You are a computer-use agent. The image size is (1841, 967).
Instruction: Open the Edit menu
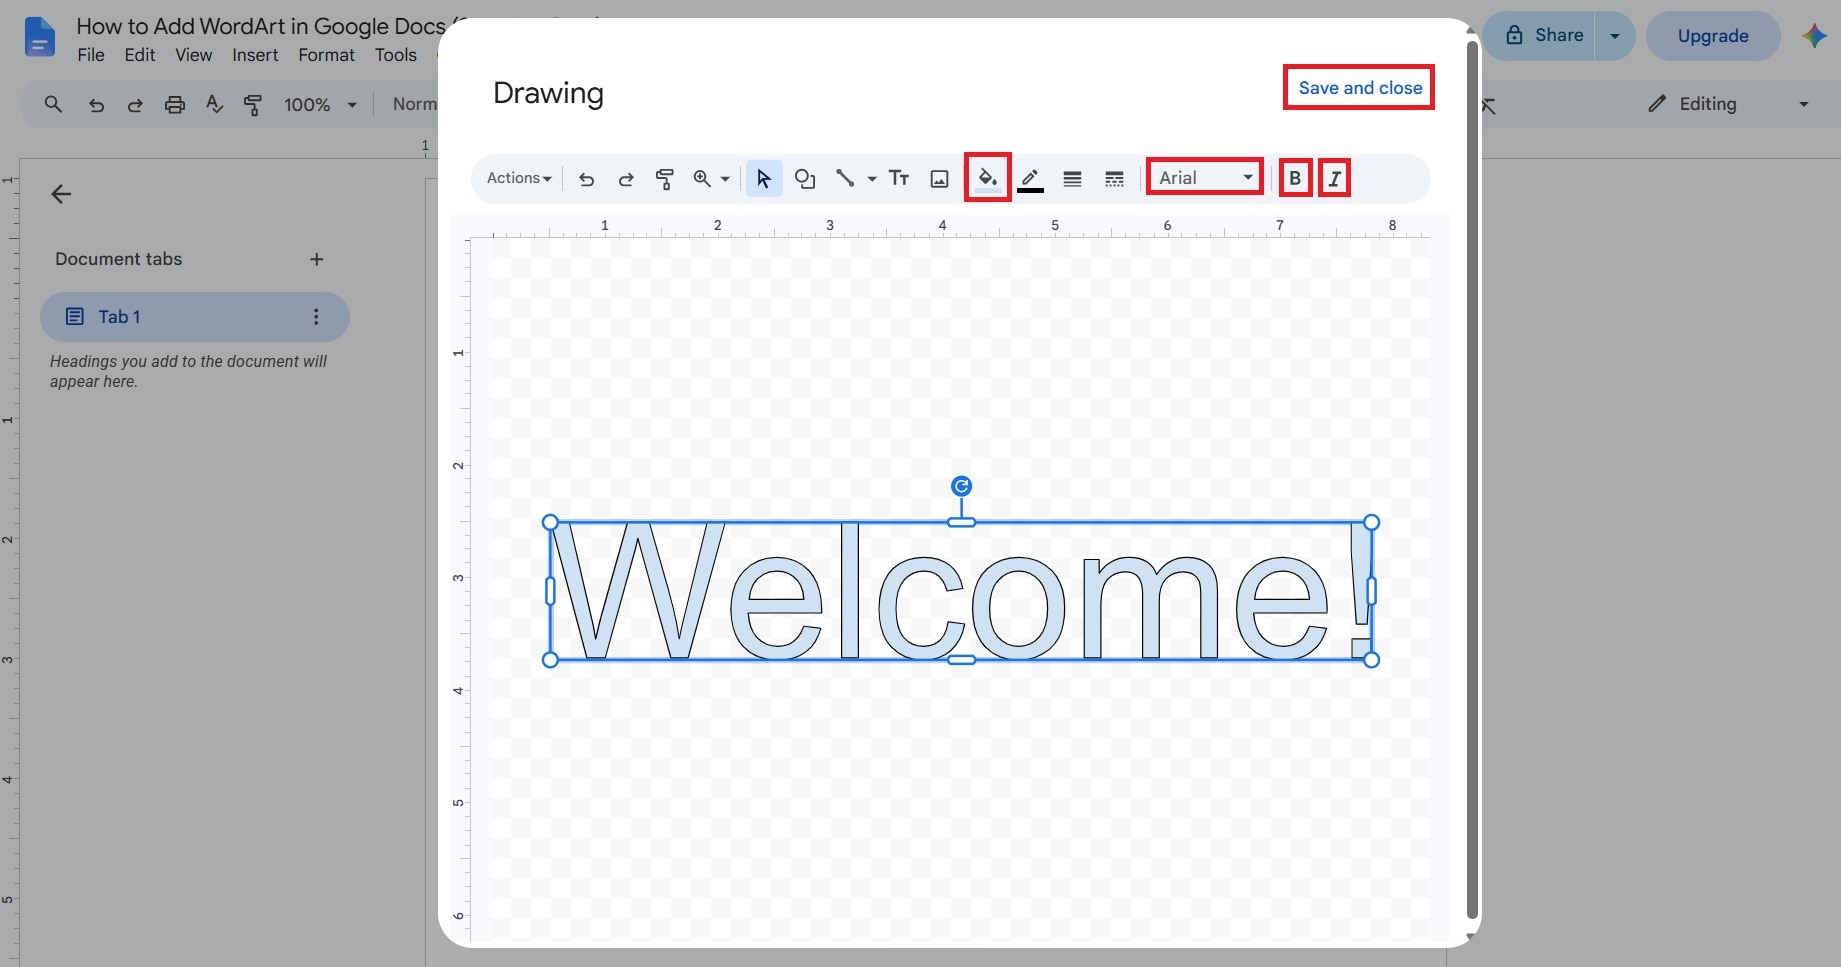(140, 55)
